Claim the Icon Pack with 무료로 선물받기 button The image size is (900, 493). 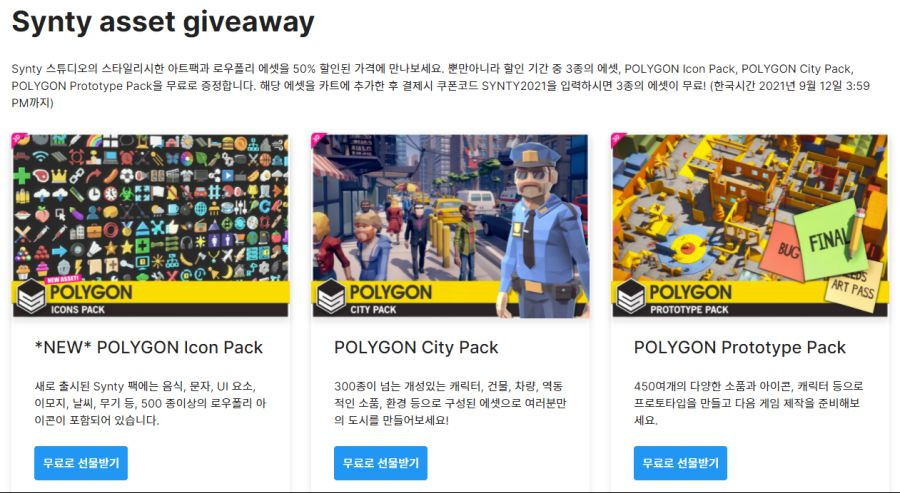pyautogui.click(x=81, y=463)
